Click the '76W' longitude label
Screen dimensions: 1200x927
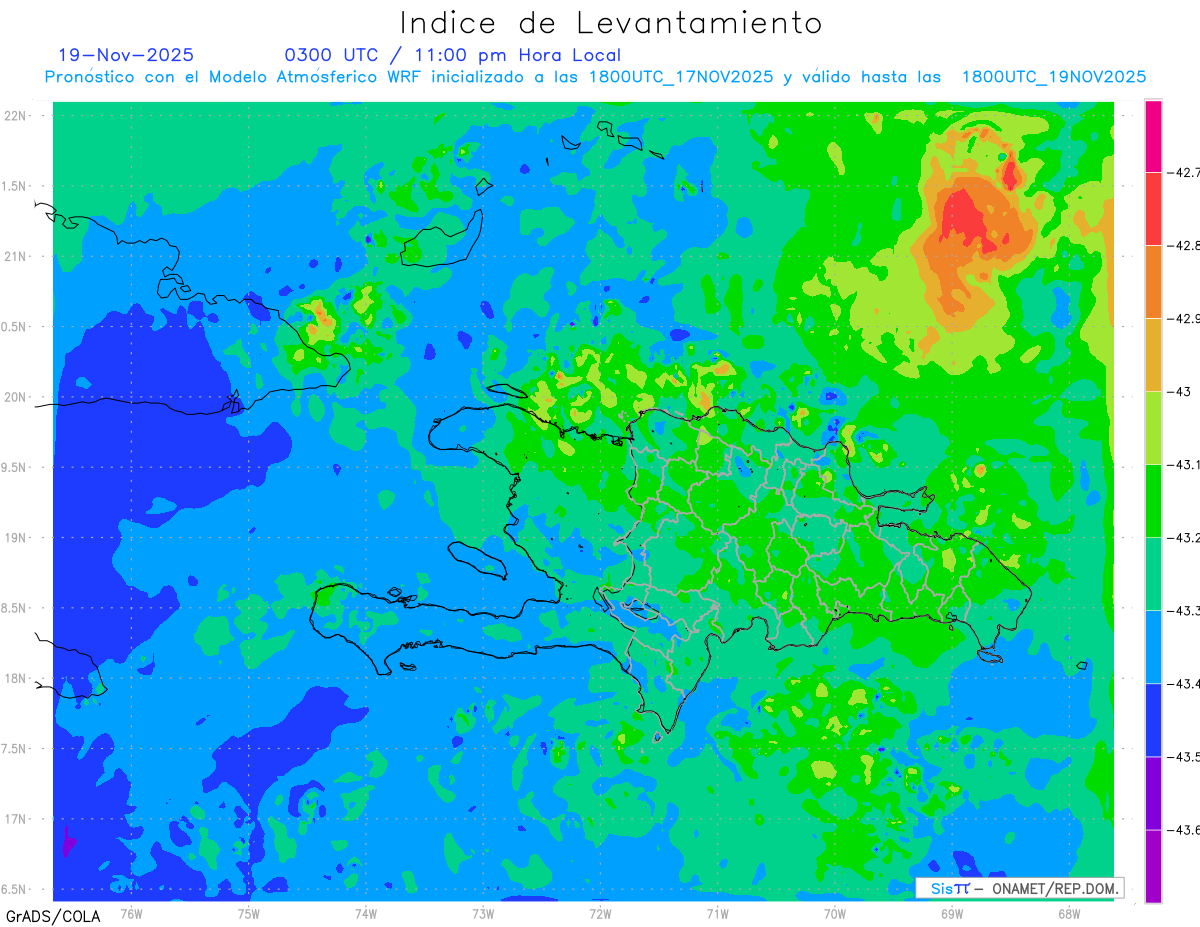131,913
